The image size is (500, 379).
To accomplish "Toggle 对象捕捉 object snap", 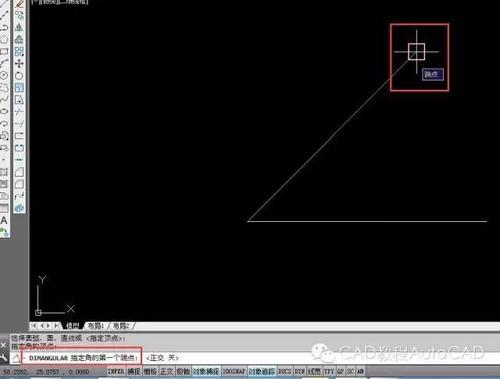I will point(206,371).
